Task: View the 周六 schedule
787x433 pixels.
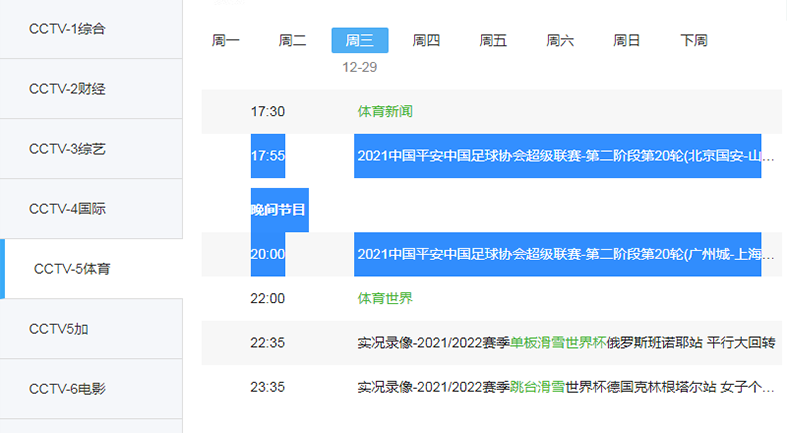Action: (x=560, y=40)
